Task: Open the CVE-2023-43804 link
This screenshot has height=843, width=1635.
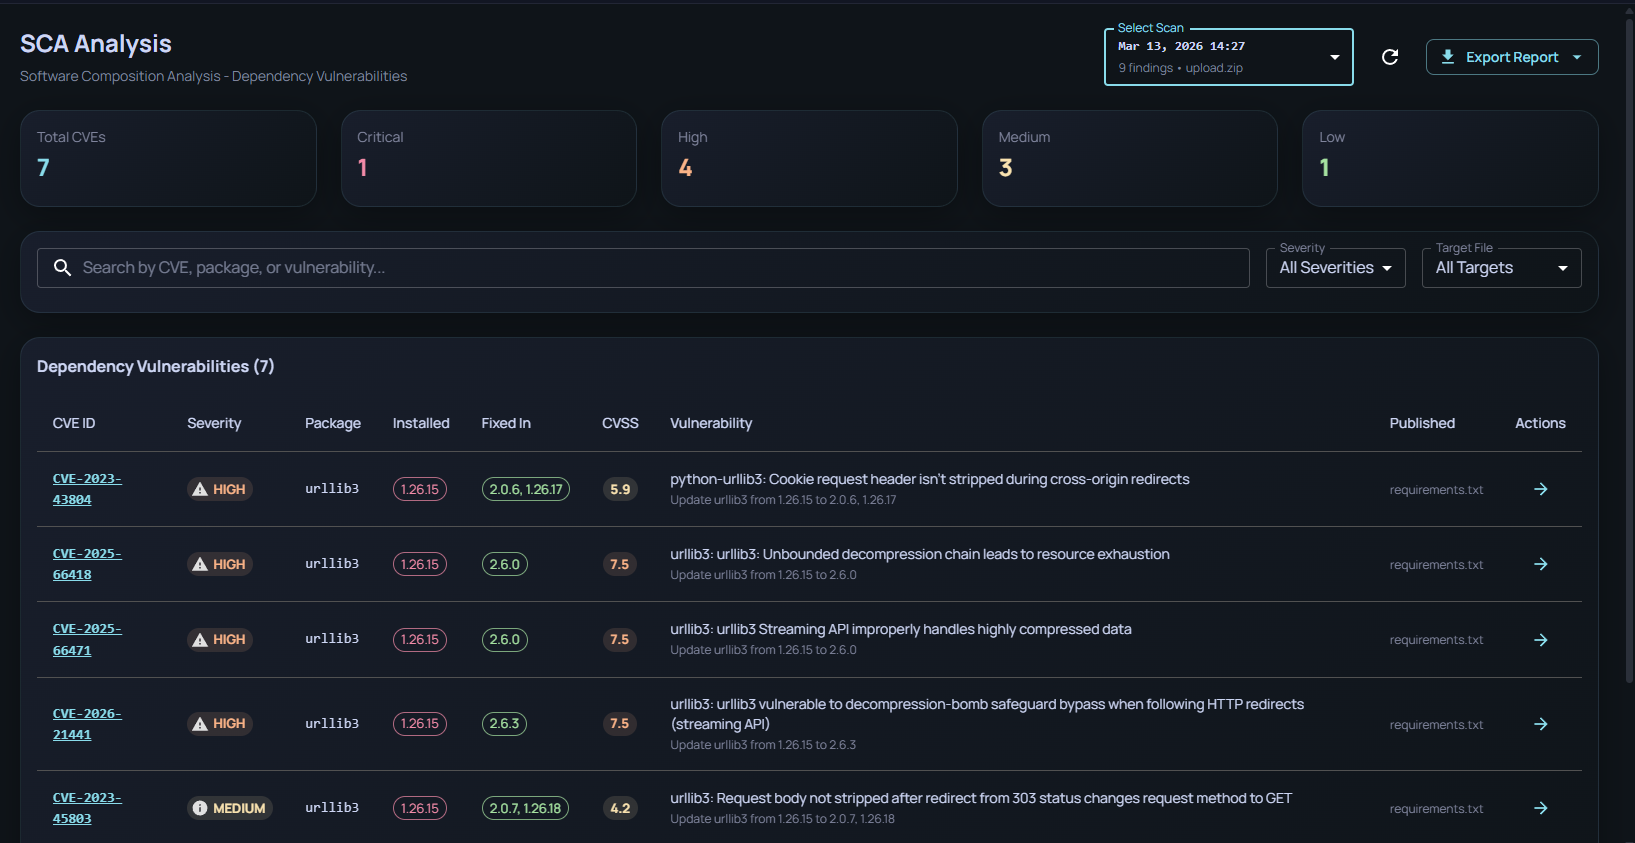Action: (x=86, y=489)
